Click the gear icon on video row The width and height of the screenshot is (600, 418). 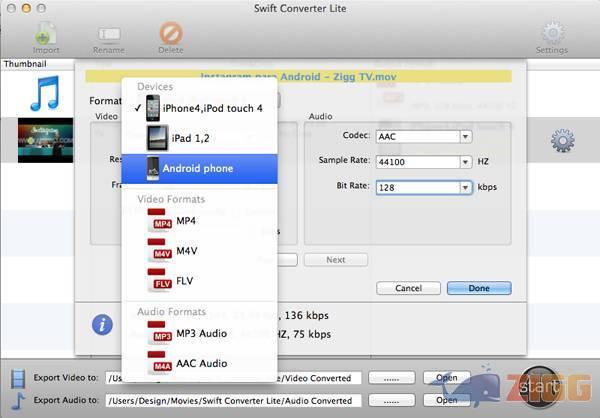[x=562, y=140]
